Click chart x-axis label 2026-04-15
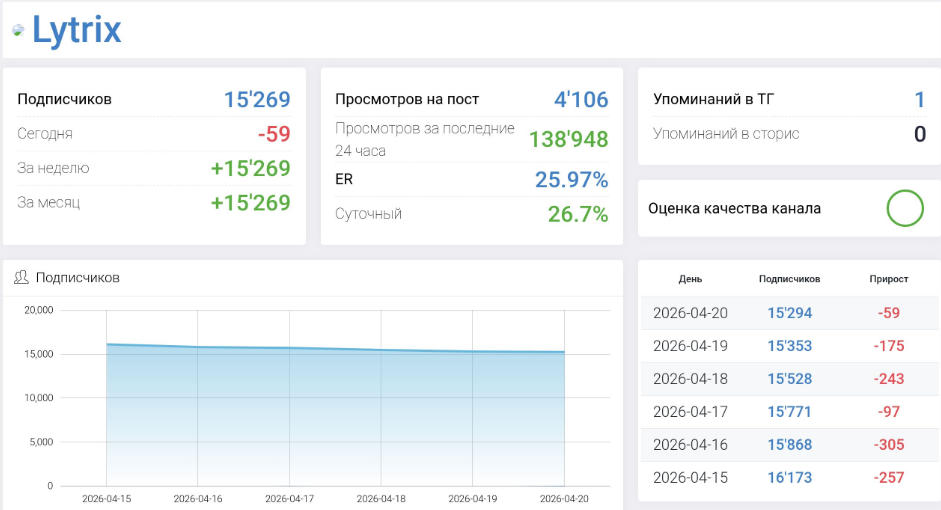 tap(106, 499)
